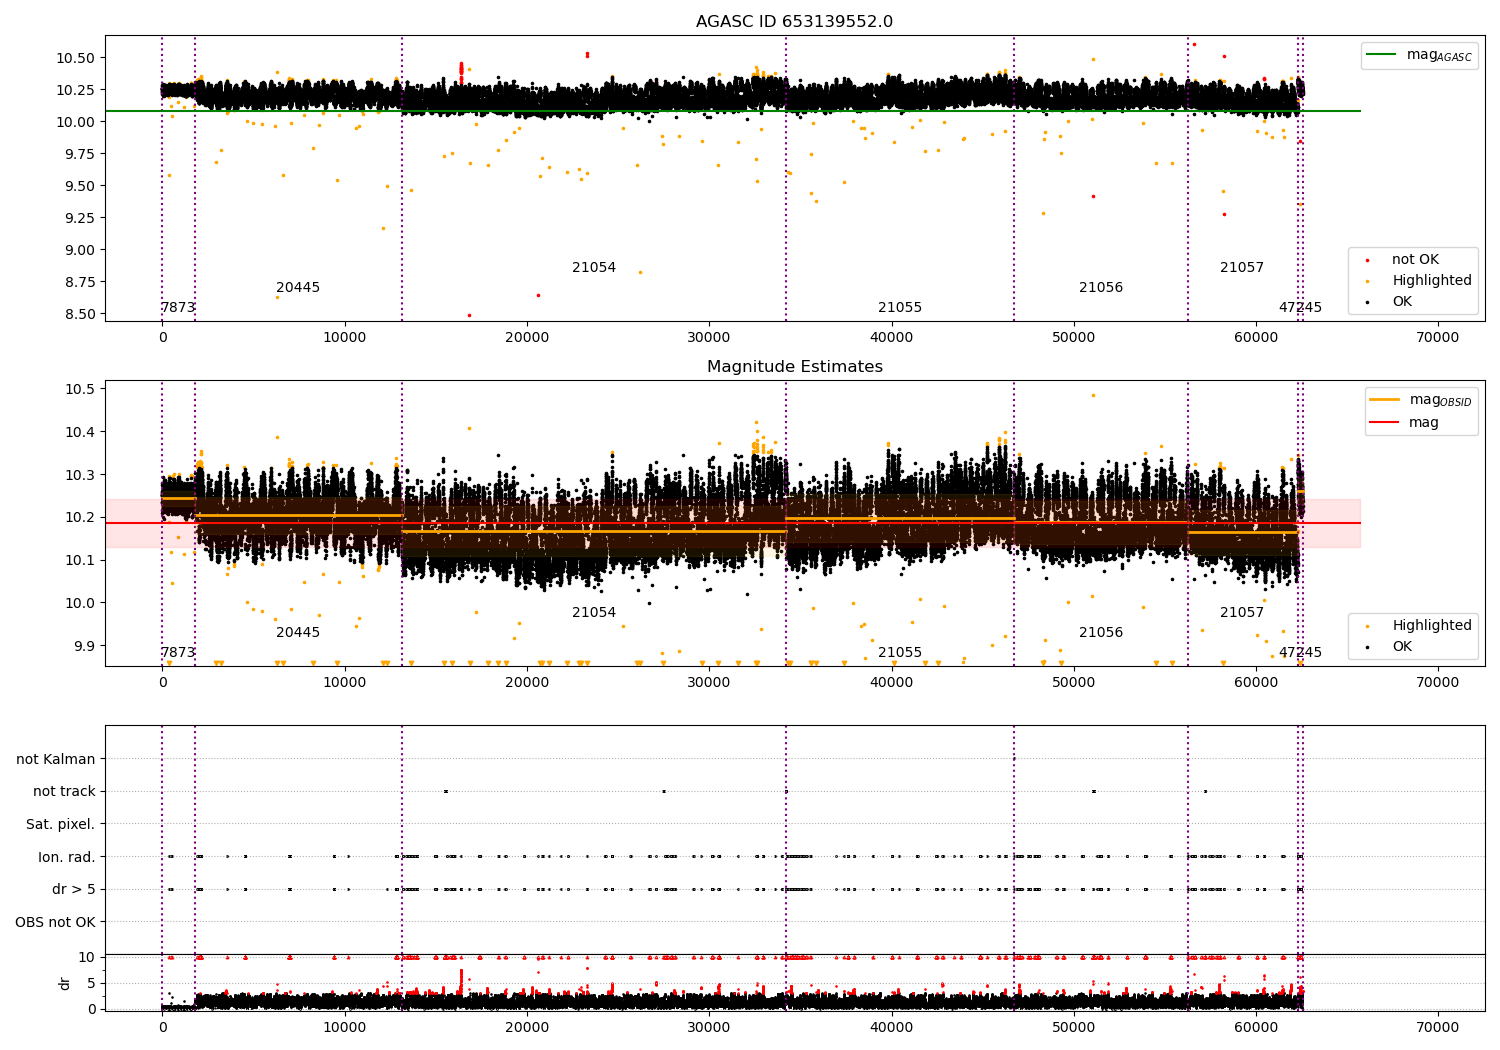Image resolution: width=1500 pixels, height=1050 pixels.
Task: Click obsid label 21057 in Magnitude Estimates plot
Action: [x=1242, y=613]
